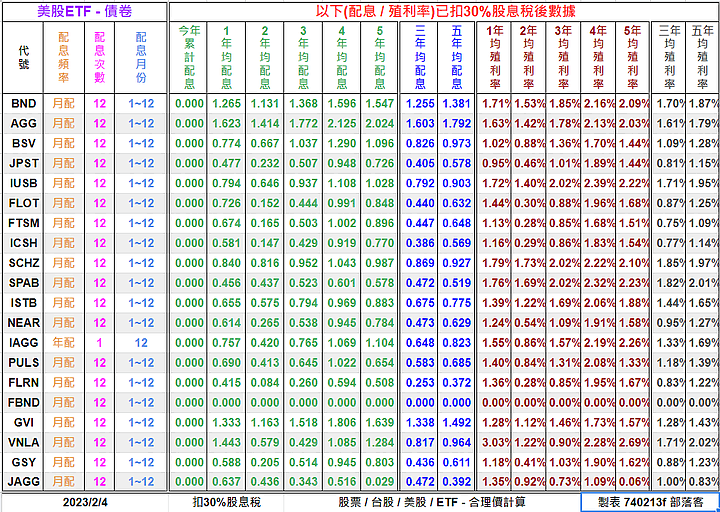Viewport: 720px width, 512px height.
Task: Select BSV's 月配 frequency cell
Action: tap(64, 143)
